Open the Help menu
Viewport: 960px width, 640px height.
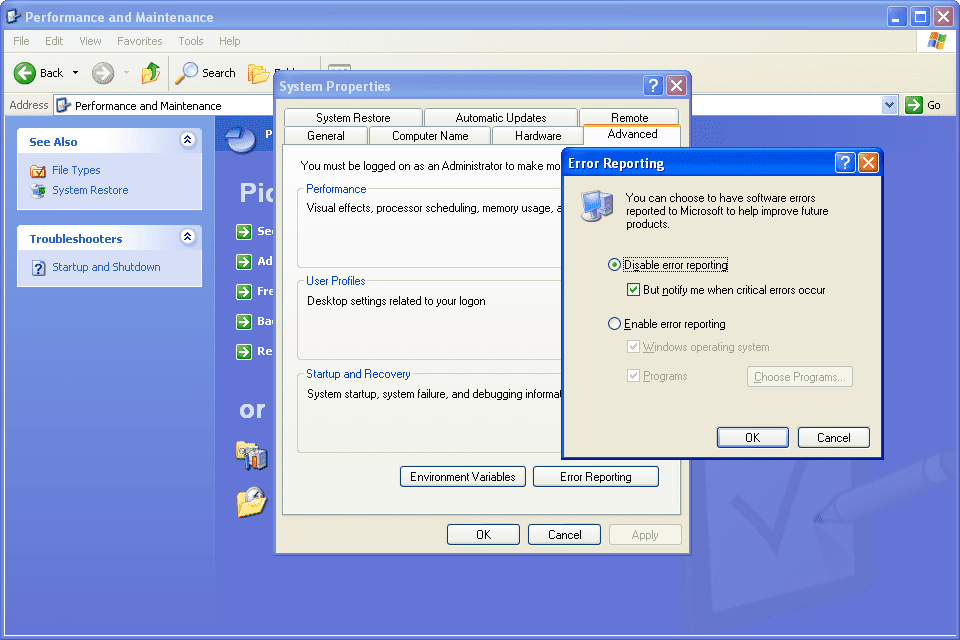coord(230,41)
